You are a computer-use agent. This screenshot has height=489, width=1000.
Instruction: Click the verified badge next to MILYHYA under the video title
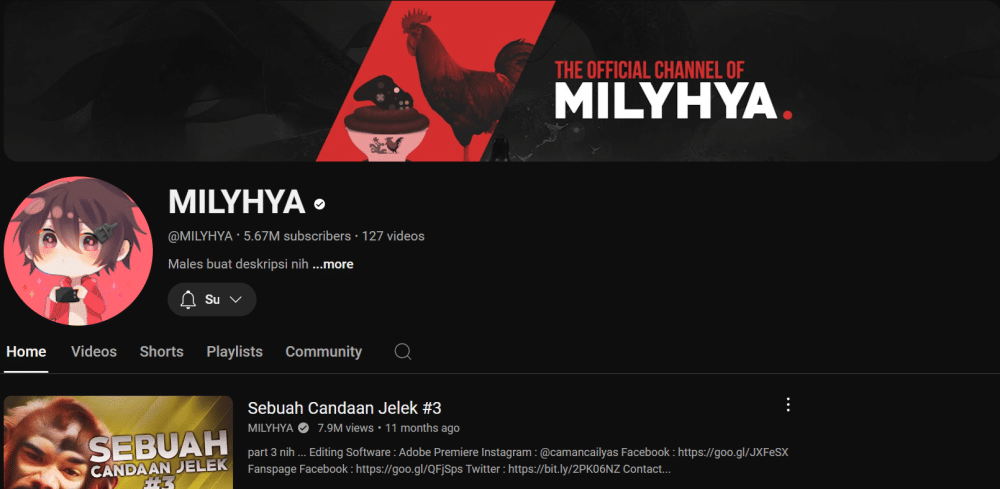coord(304,428)
